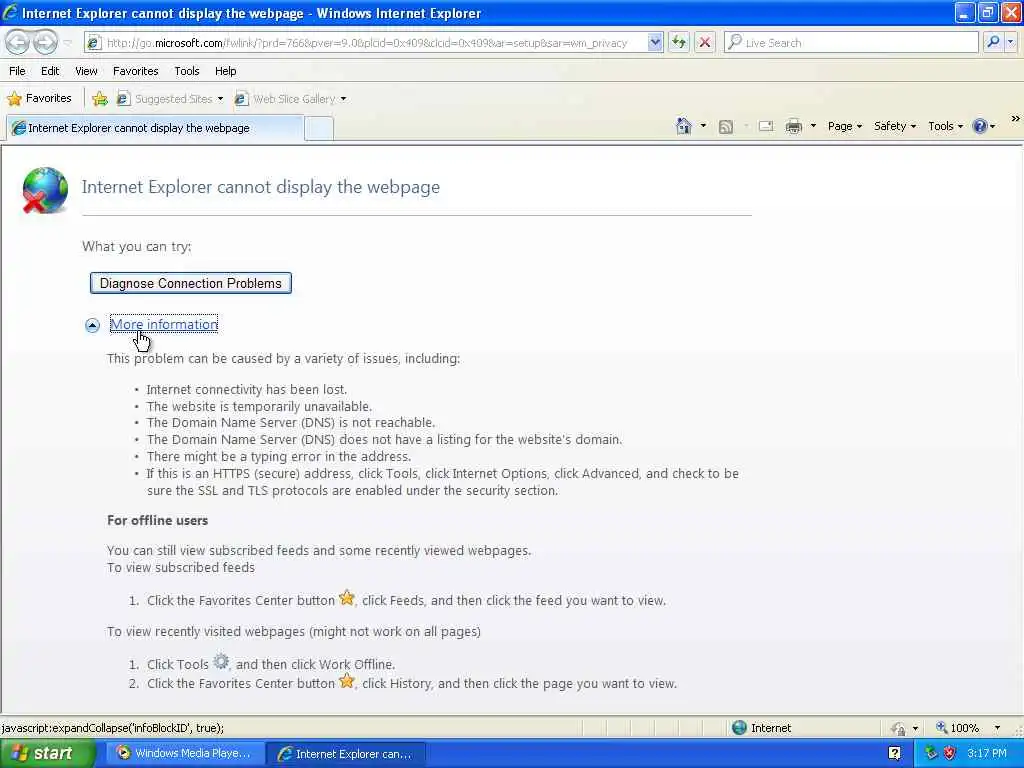Image resolution: width=1024 pixels, height=768 pixels.
Task: Open the Print options dropdown arrow
Action: [x=813, y=126]
